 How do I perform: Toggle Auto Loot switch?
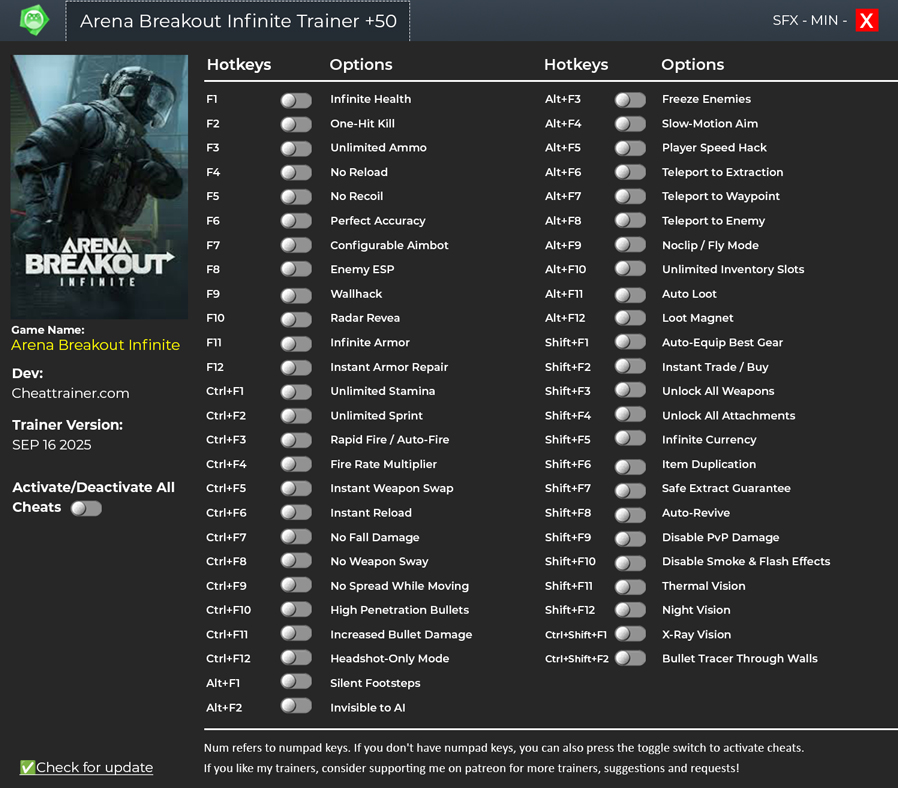click(x=630, y=296)
